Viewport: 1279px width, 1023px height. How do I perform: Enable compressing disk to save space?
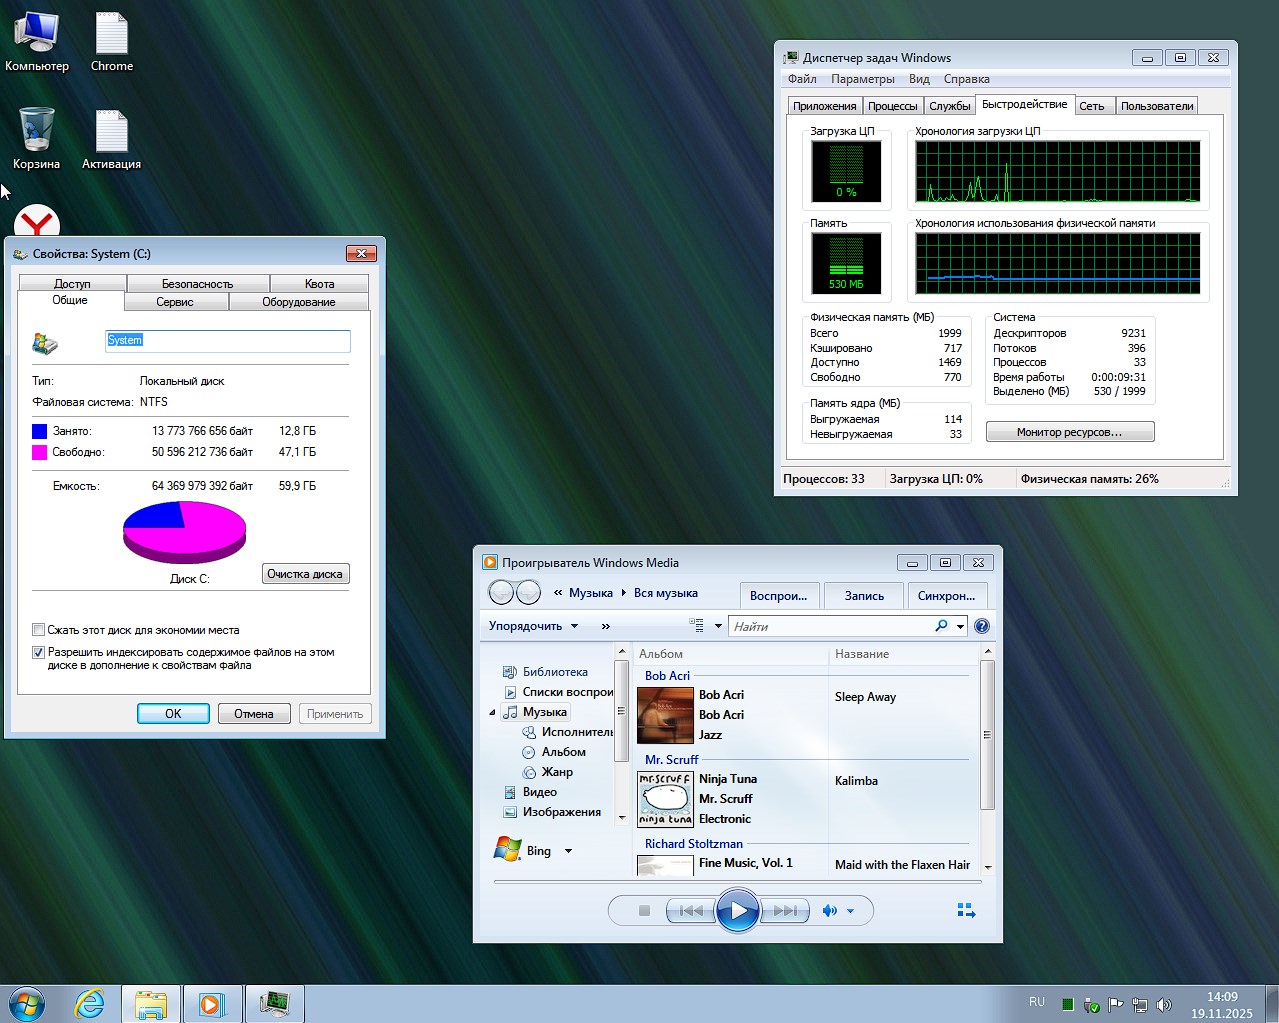coord(38,630)
